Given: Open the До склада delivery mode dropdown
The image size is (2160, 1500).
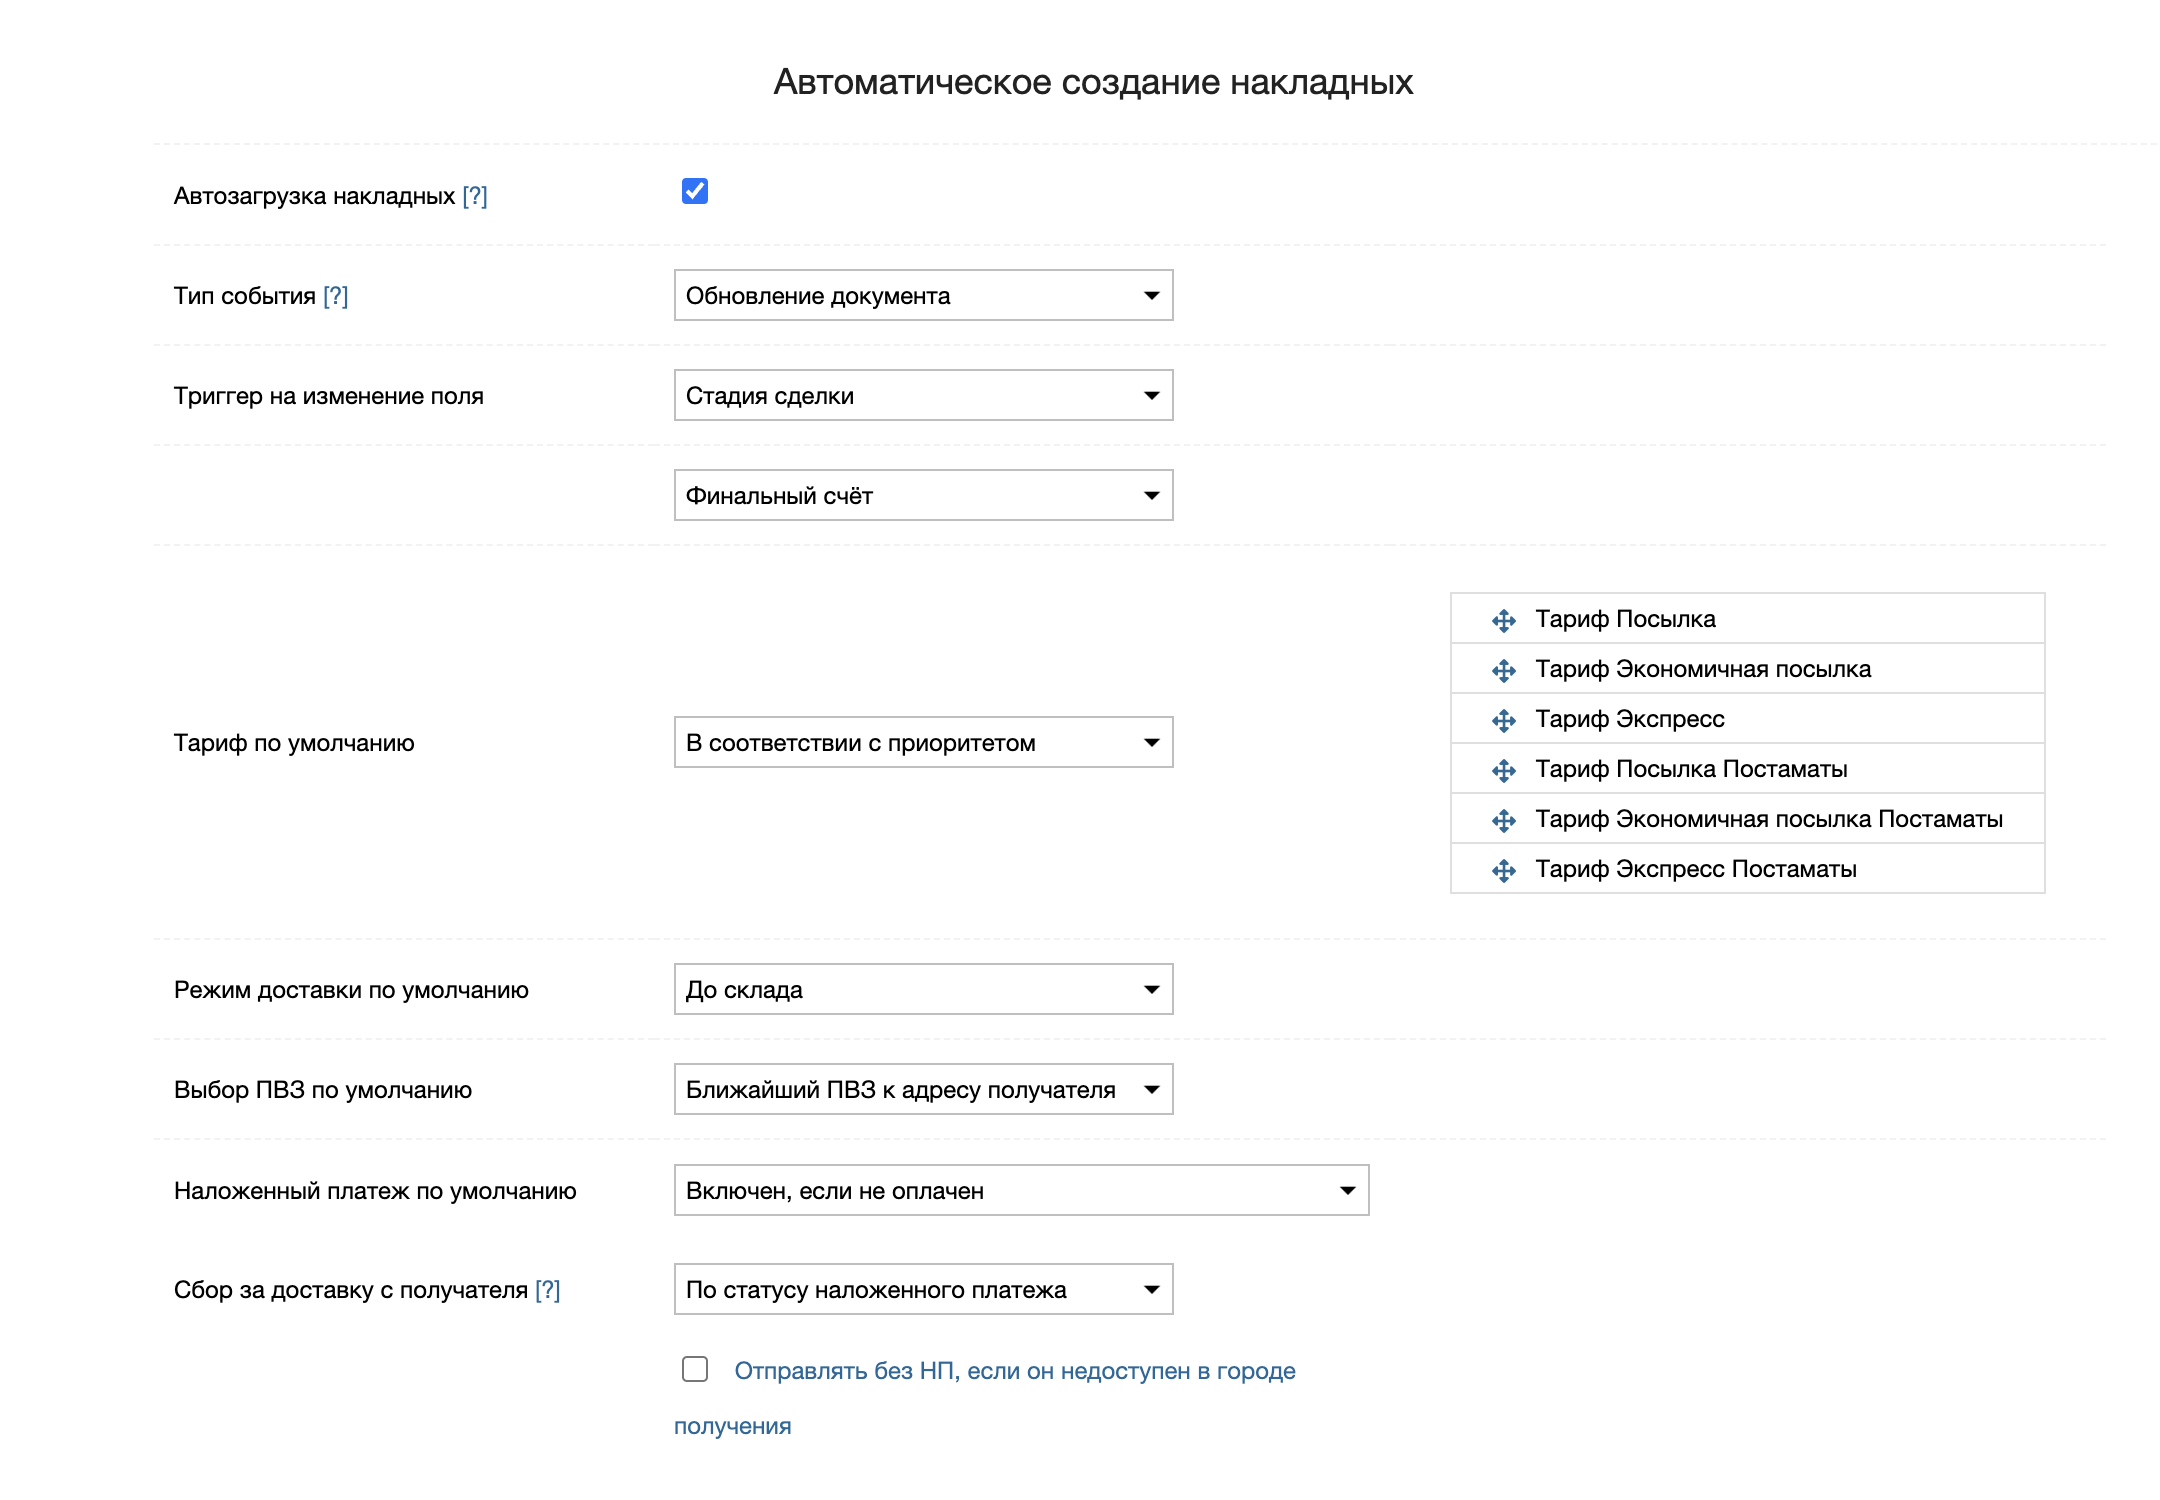Looking at the screenshot, I should click(923, 989).
